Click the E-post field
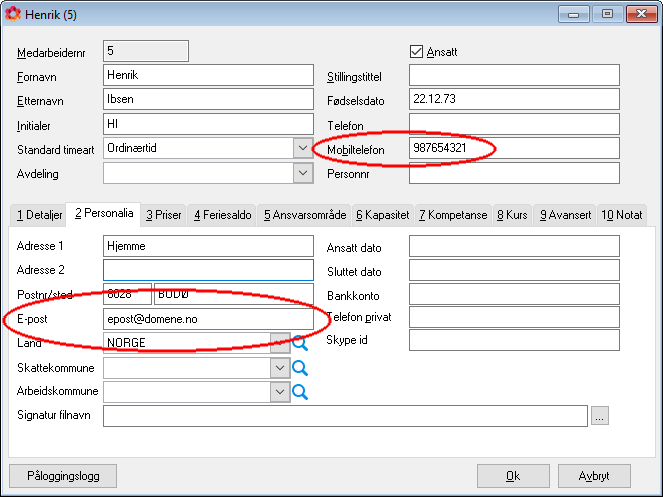Image resolution: width=663 pixels, height=497 pixels. click(x=208, y=319)
